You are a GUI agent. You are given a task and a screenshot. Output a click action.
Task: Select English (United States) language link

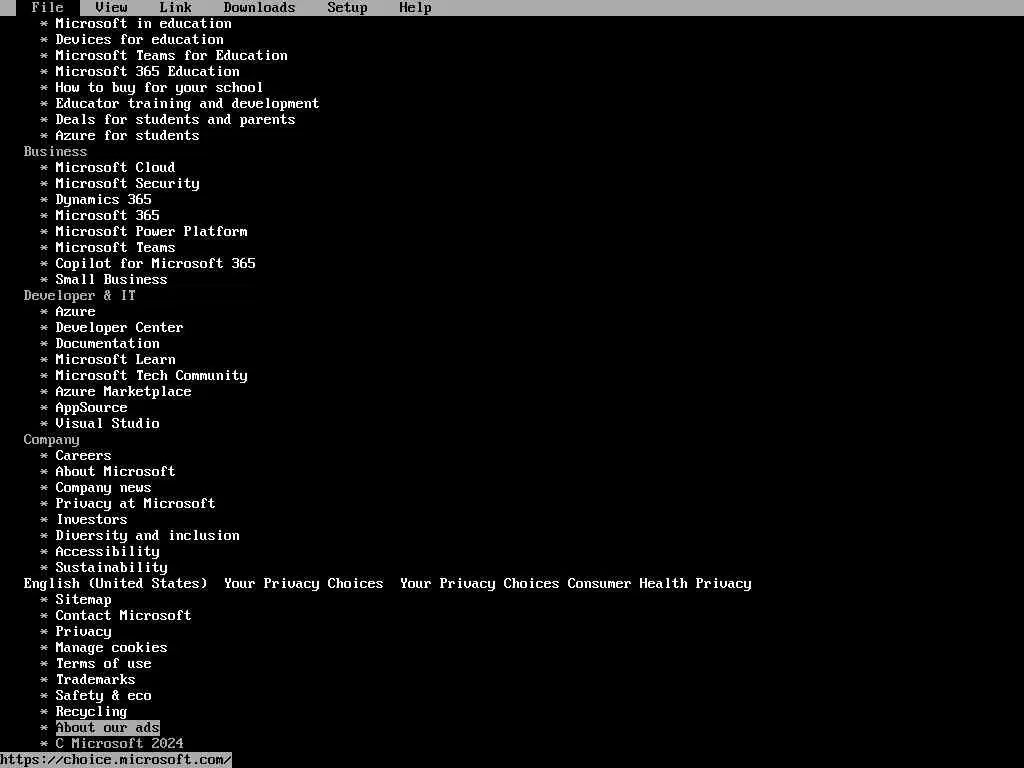click(x=116, y=583)
